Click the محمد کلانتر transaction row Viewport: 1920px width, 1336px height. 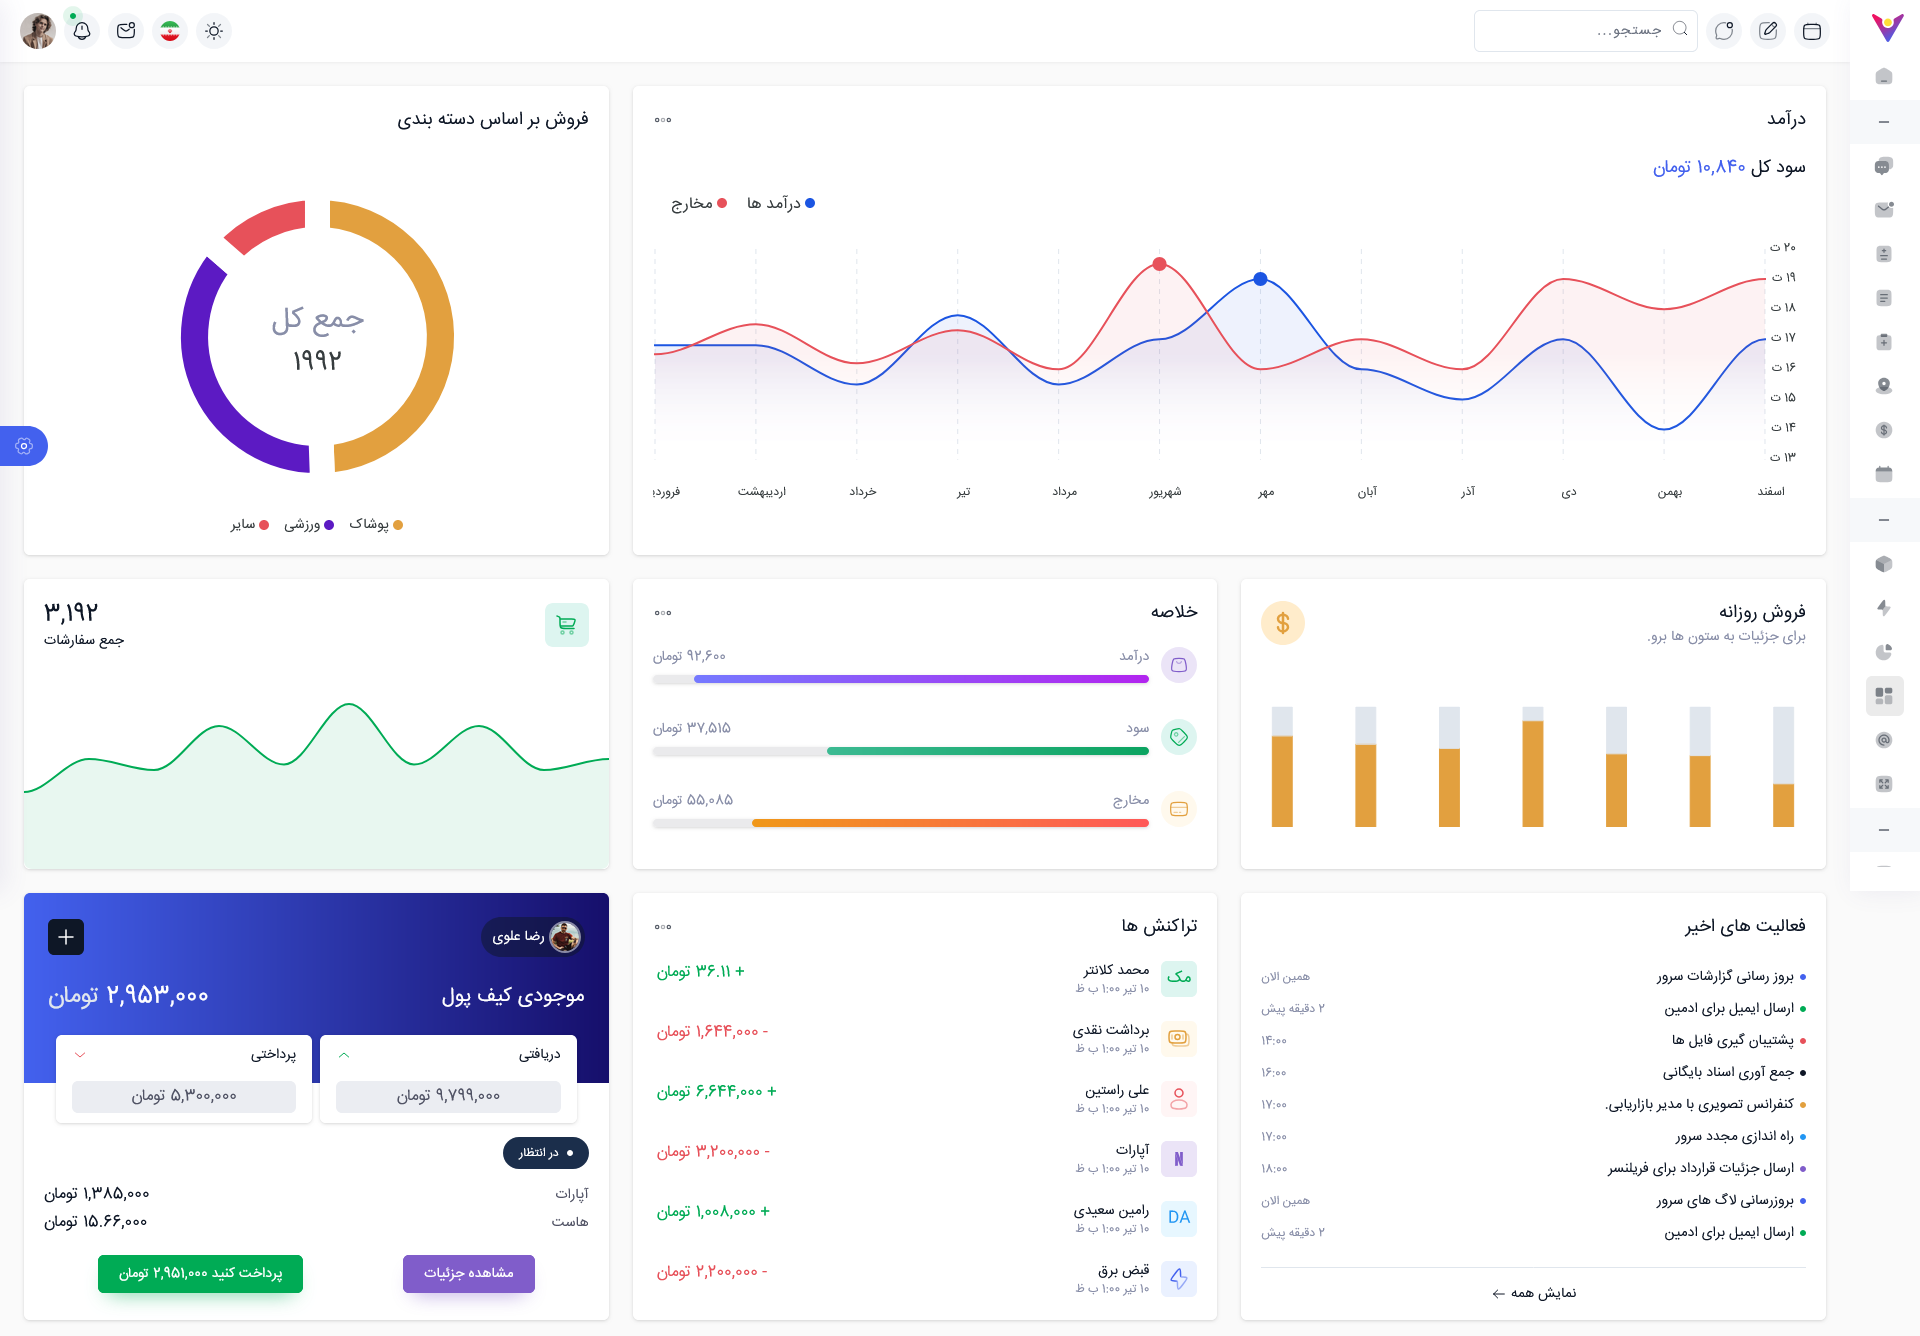click(x=925, y=978)
